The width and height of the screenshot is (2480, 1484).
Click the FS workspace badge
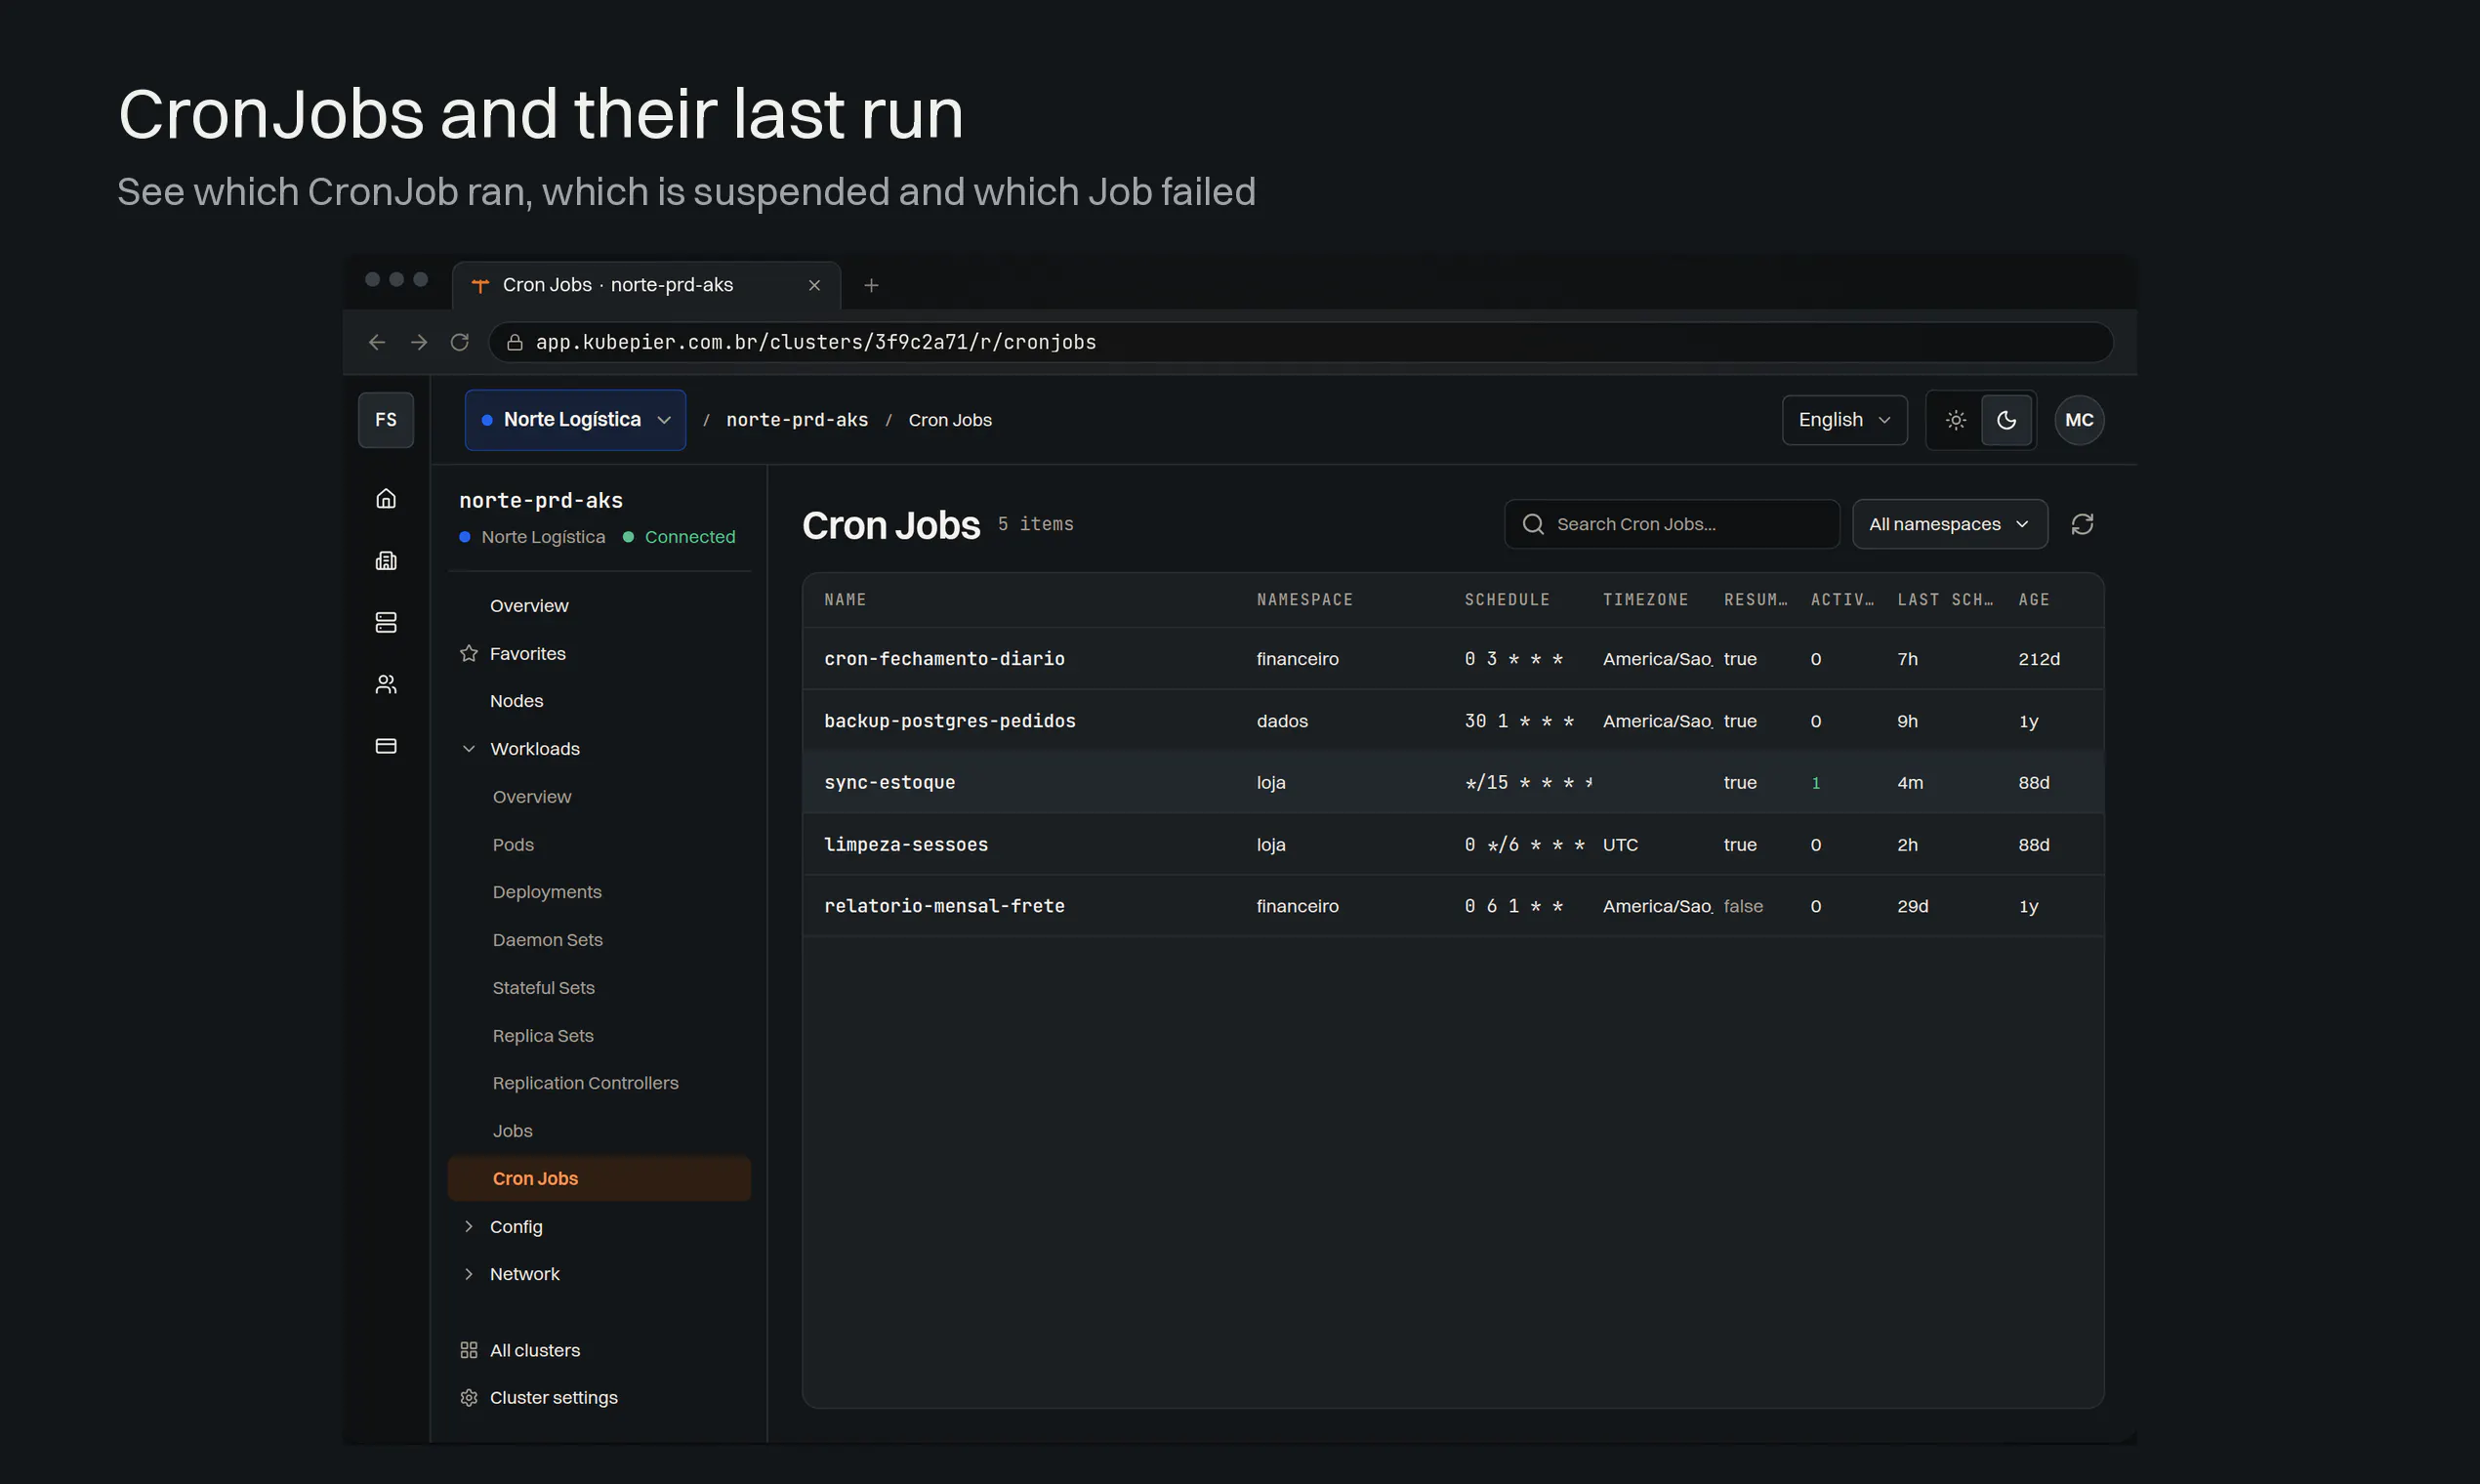386,420
